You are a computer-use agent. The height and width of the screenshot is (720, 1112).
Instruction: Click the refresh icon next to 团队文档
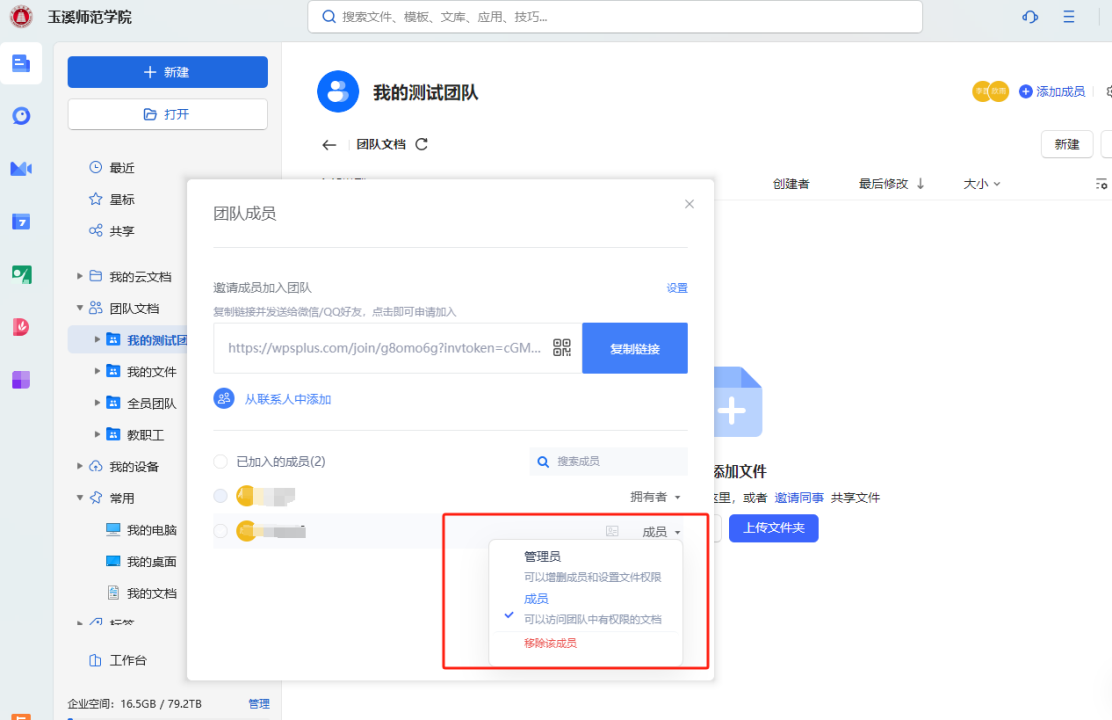(421, 144)
